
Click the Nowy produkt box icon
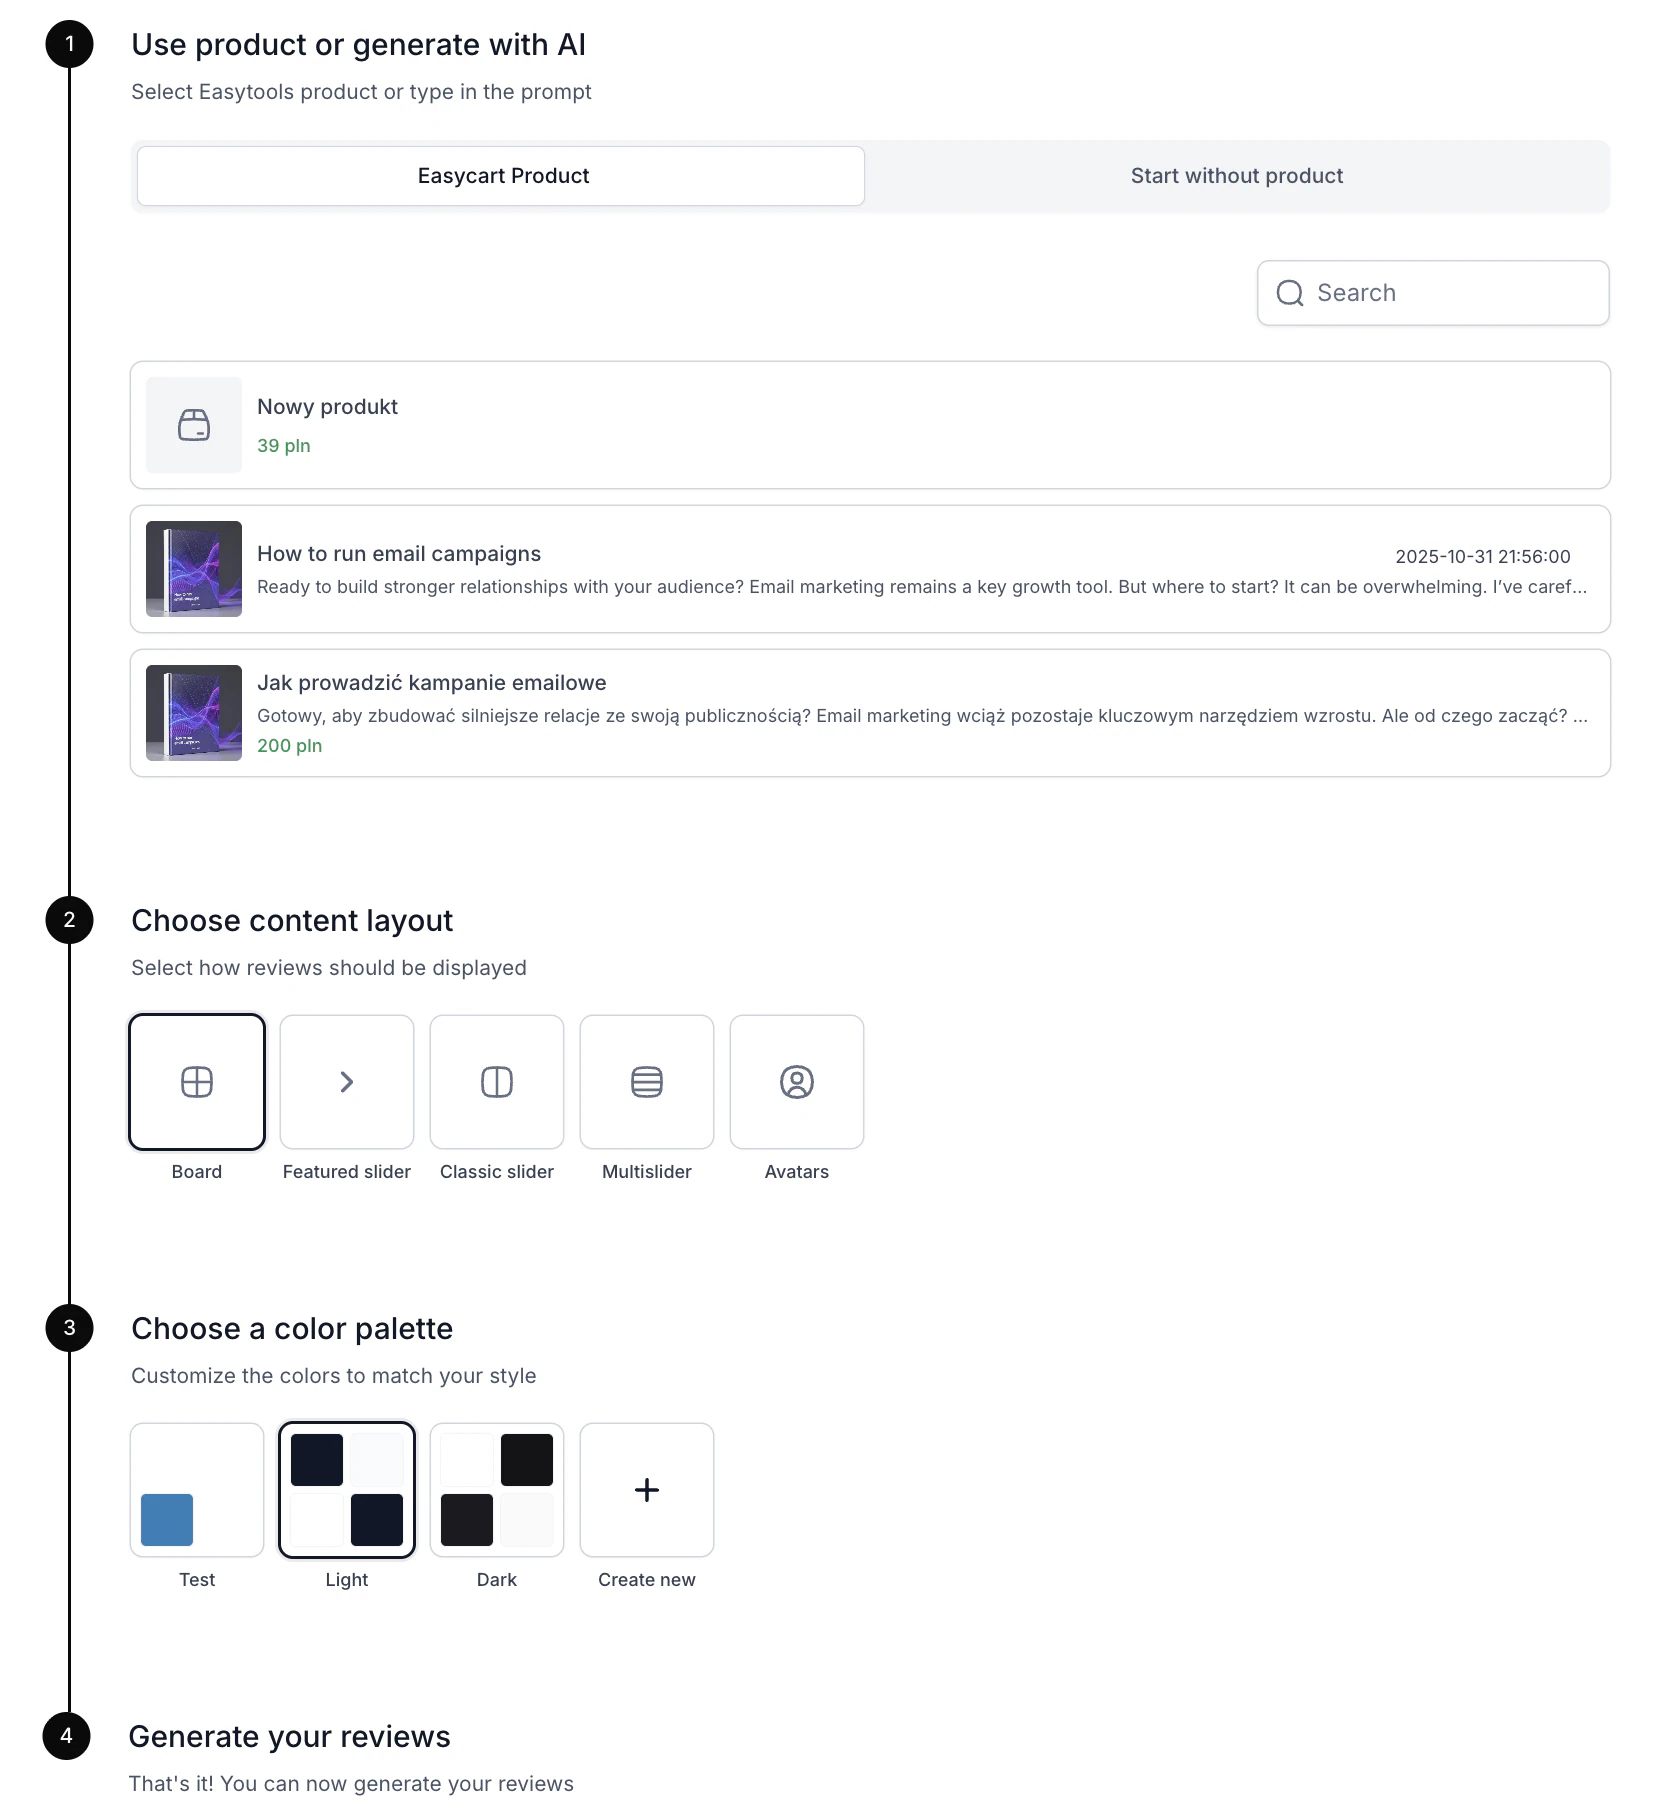pyautogui.click(x=194, y=425)
